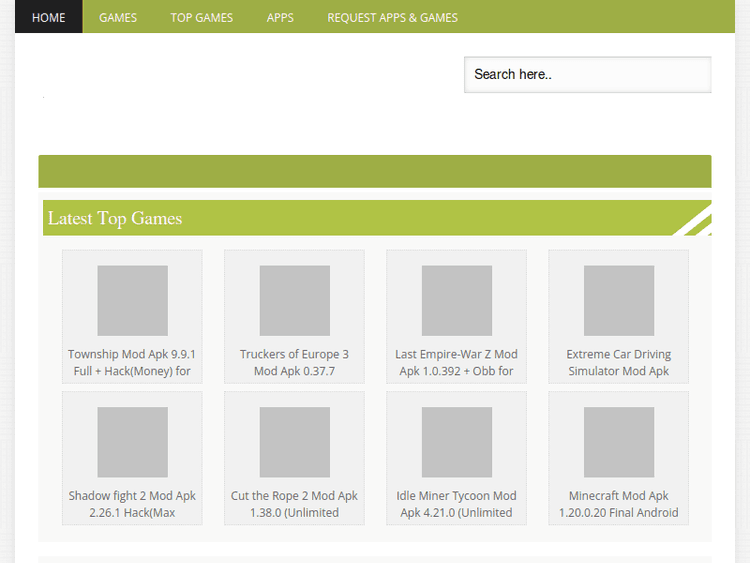Select the Idle Miner Tycoon thumbnail
This screenshot has width=750, height=563.
[456, 442]
